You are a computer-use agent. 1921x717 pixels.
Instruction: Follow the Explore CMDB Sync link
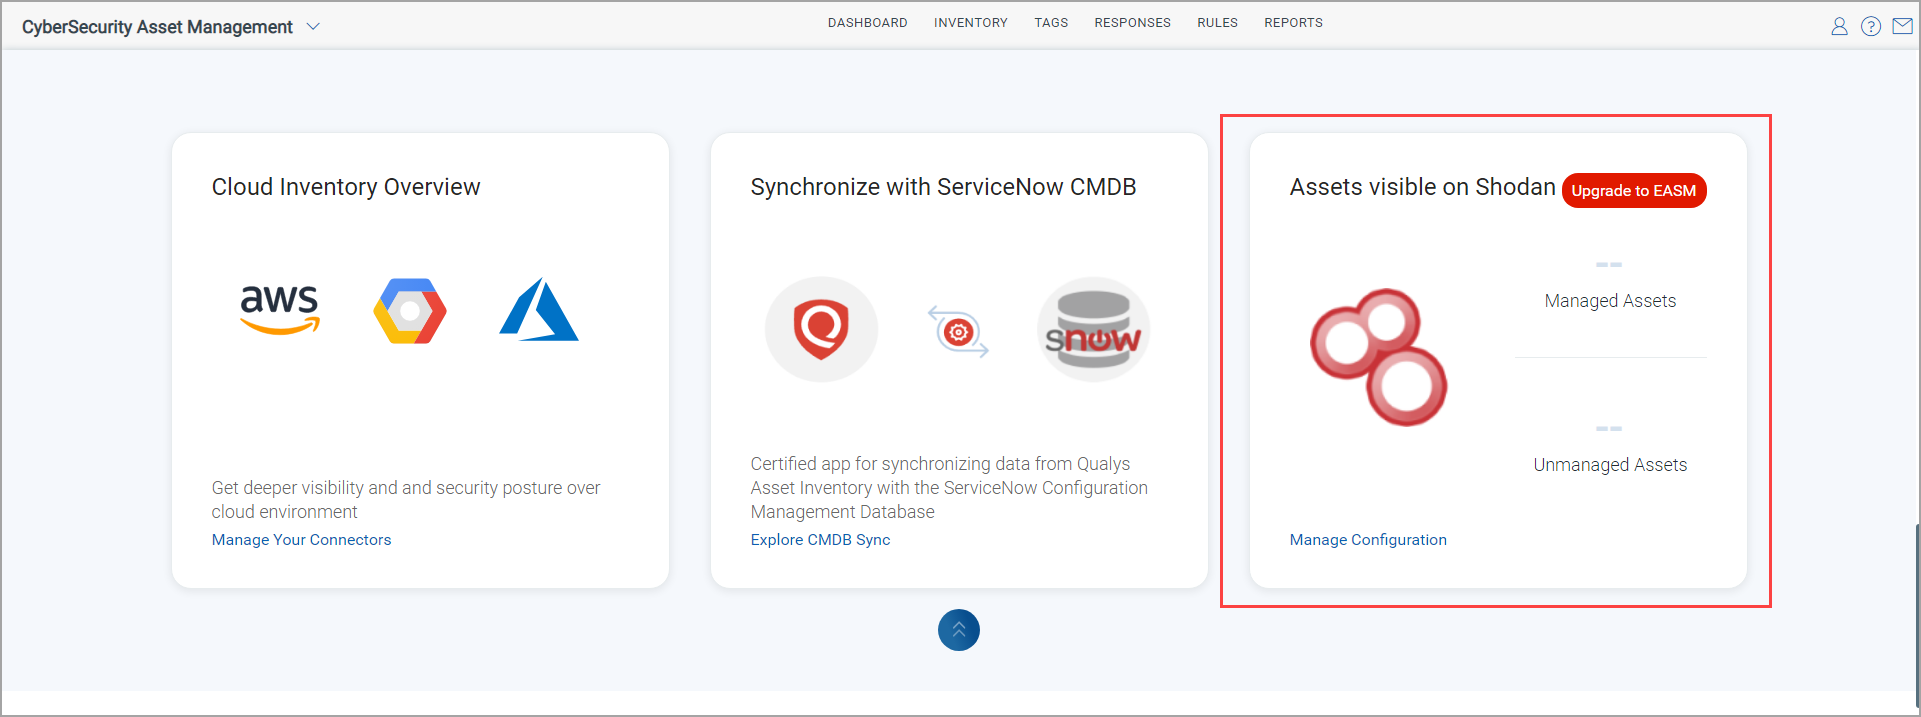click(x=820, y=540)
